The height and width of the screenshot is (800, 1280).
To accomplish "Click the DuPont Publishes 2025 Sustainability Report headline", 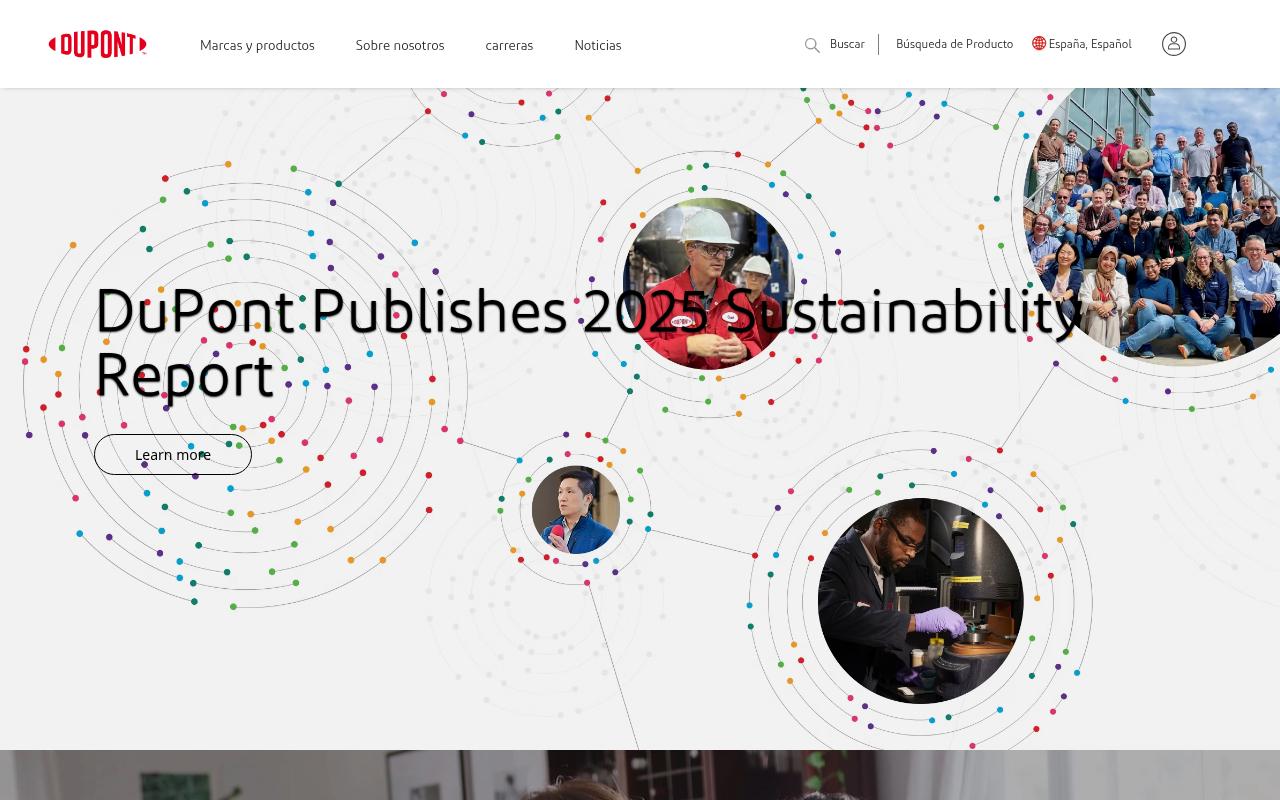I will tap(588, 342).
